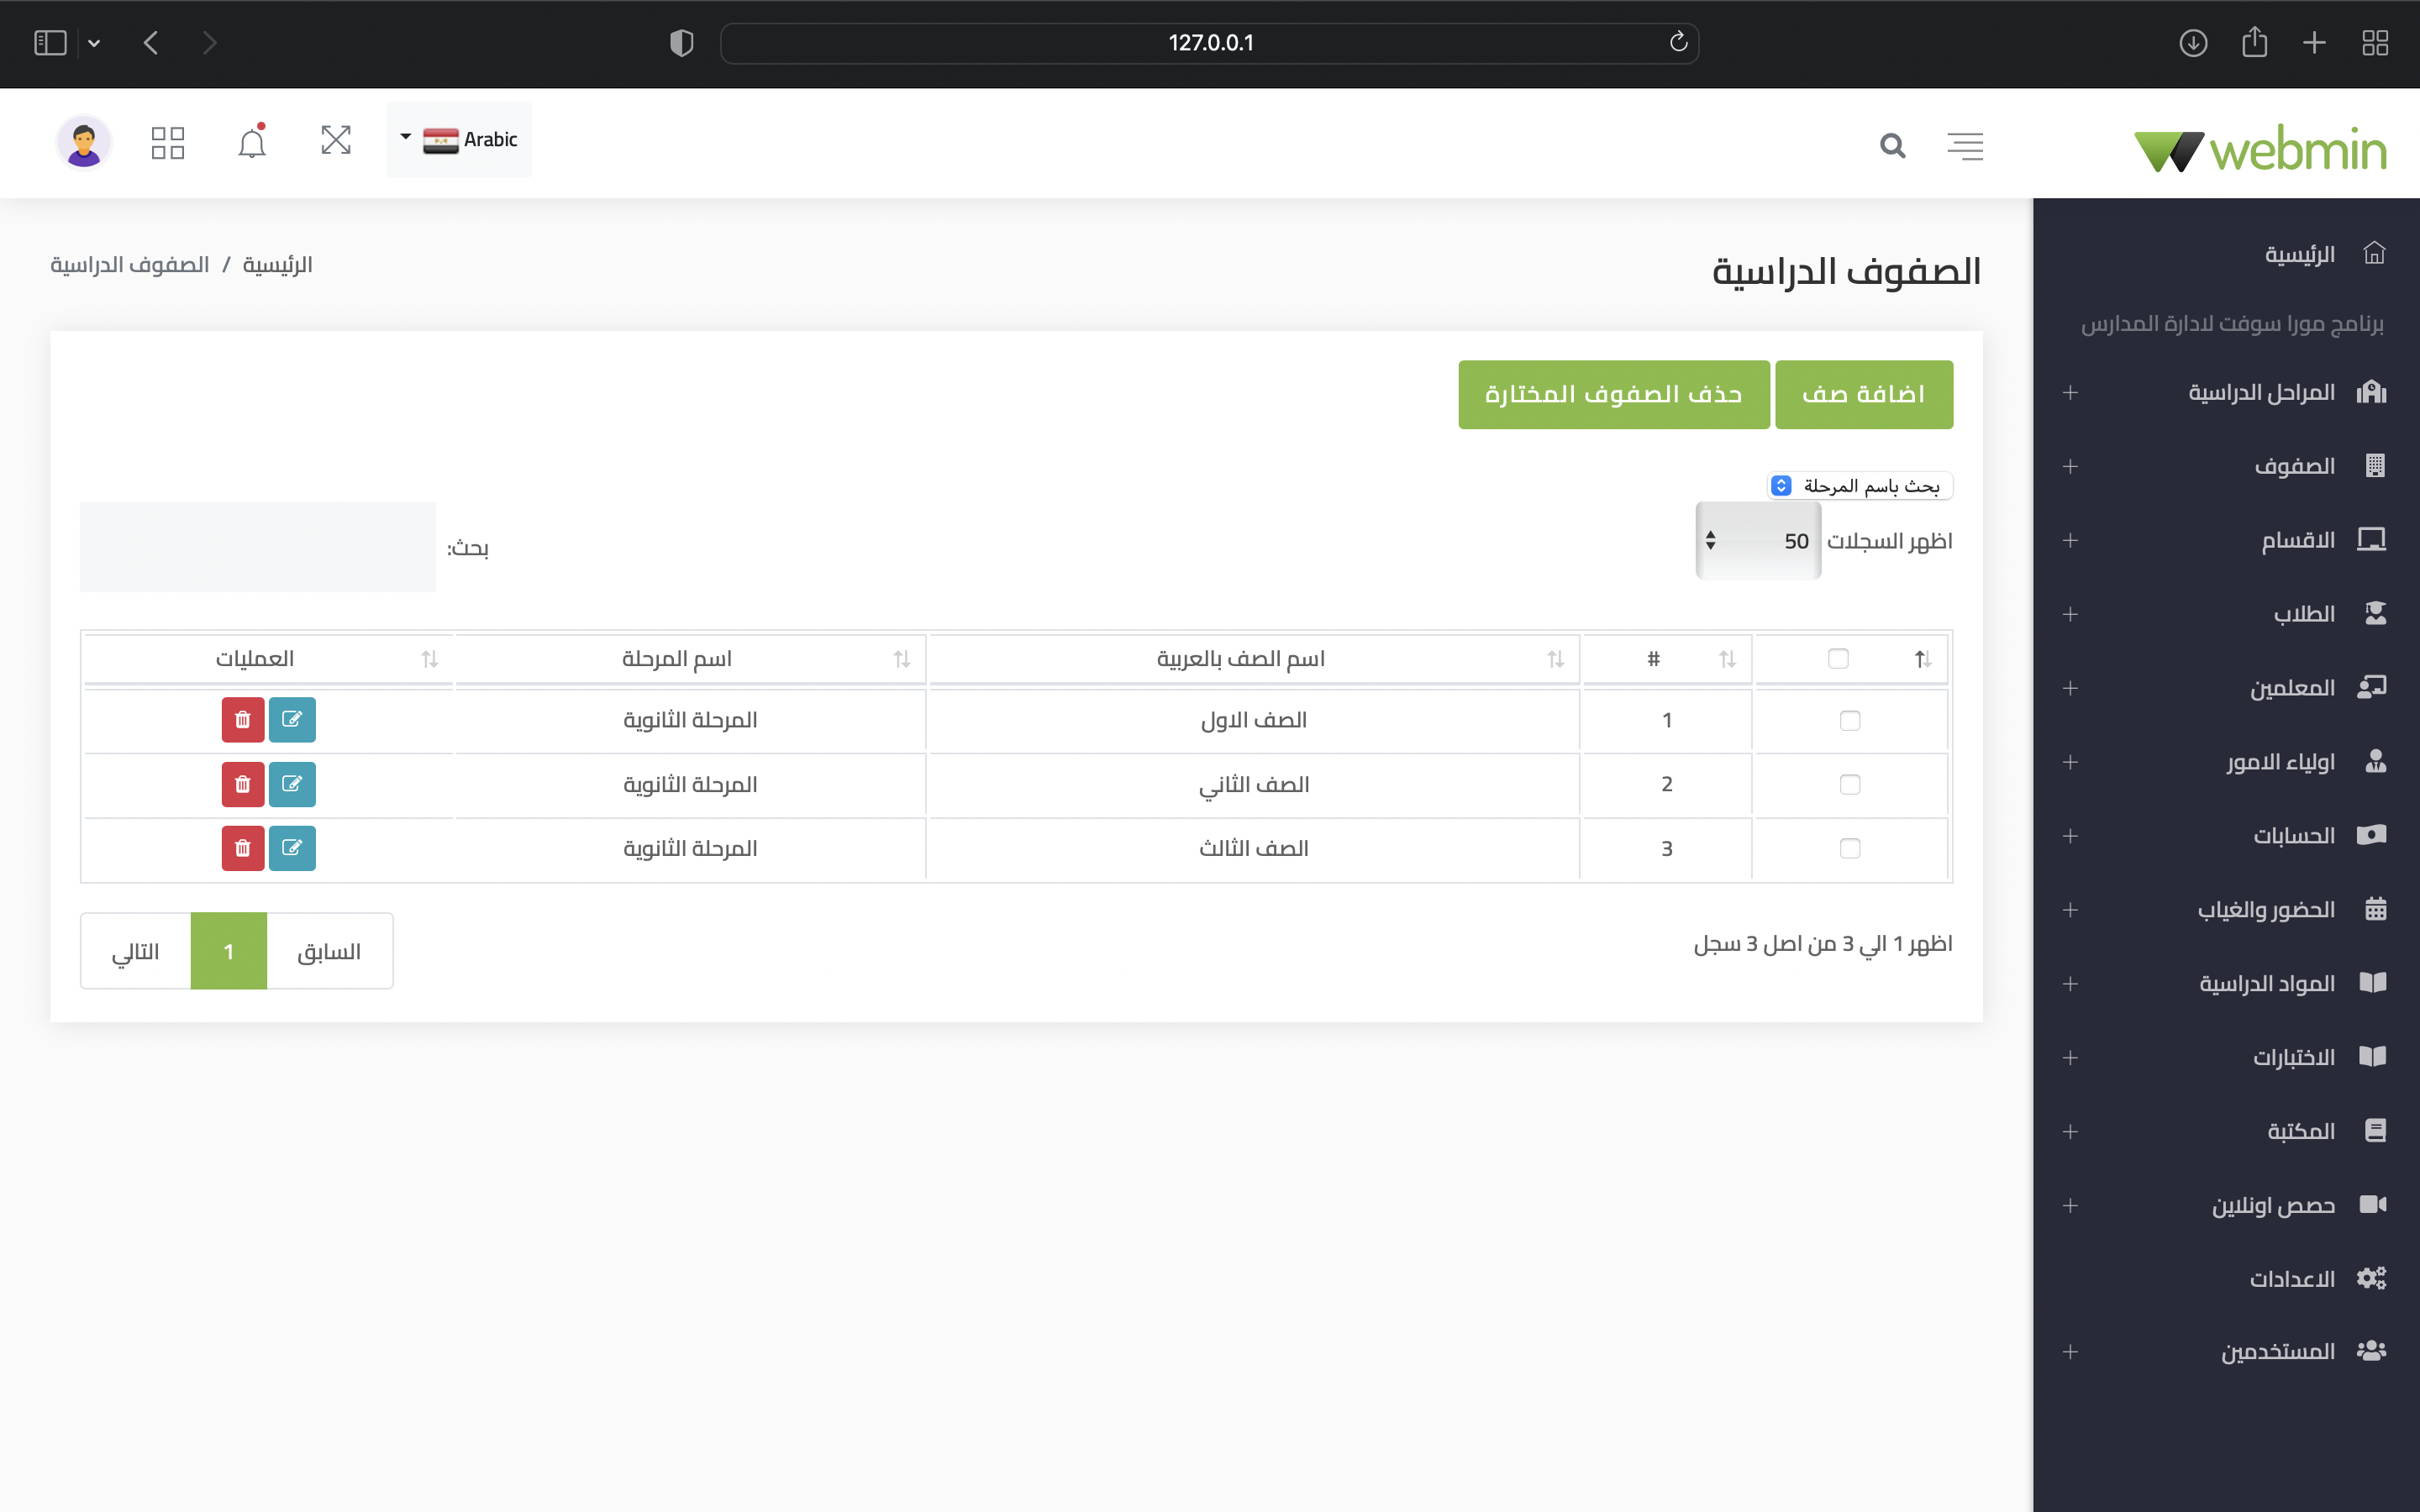This screenshot has width=2420, height=1512.
Task: Toggle fullscreen with the expand arrows icon
Action: pyautogui.click(x=336, y=141)
